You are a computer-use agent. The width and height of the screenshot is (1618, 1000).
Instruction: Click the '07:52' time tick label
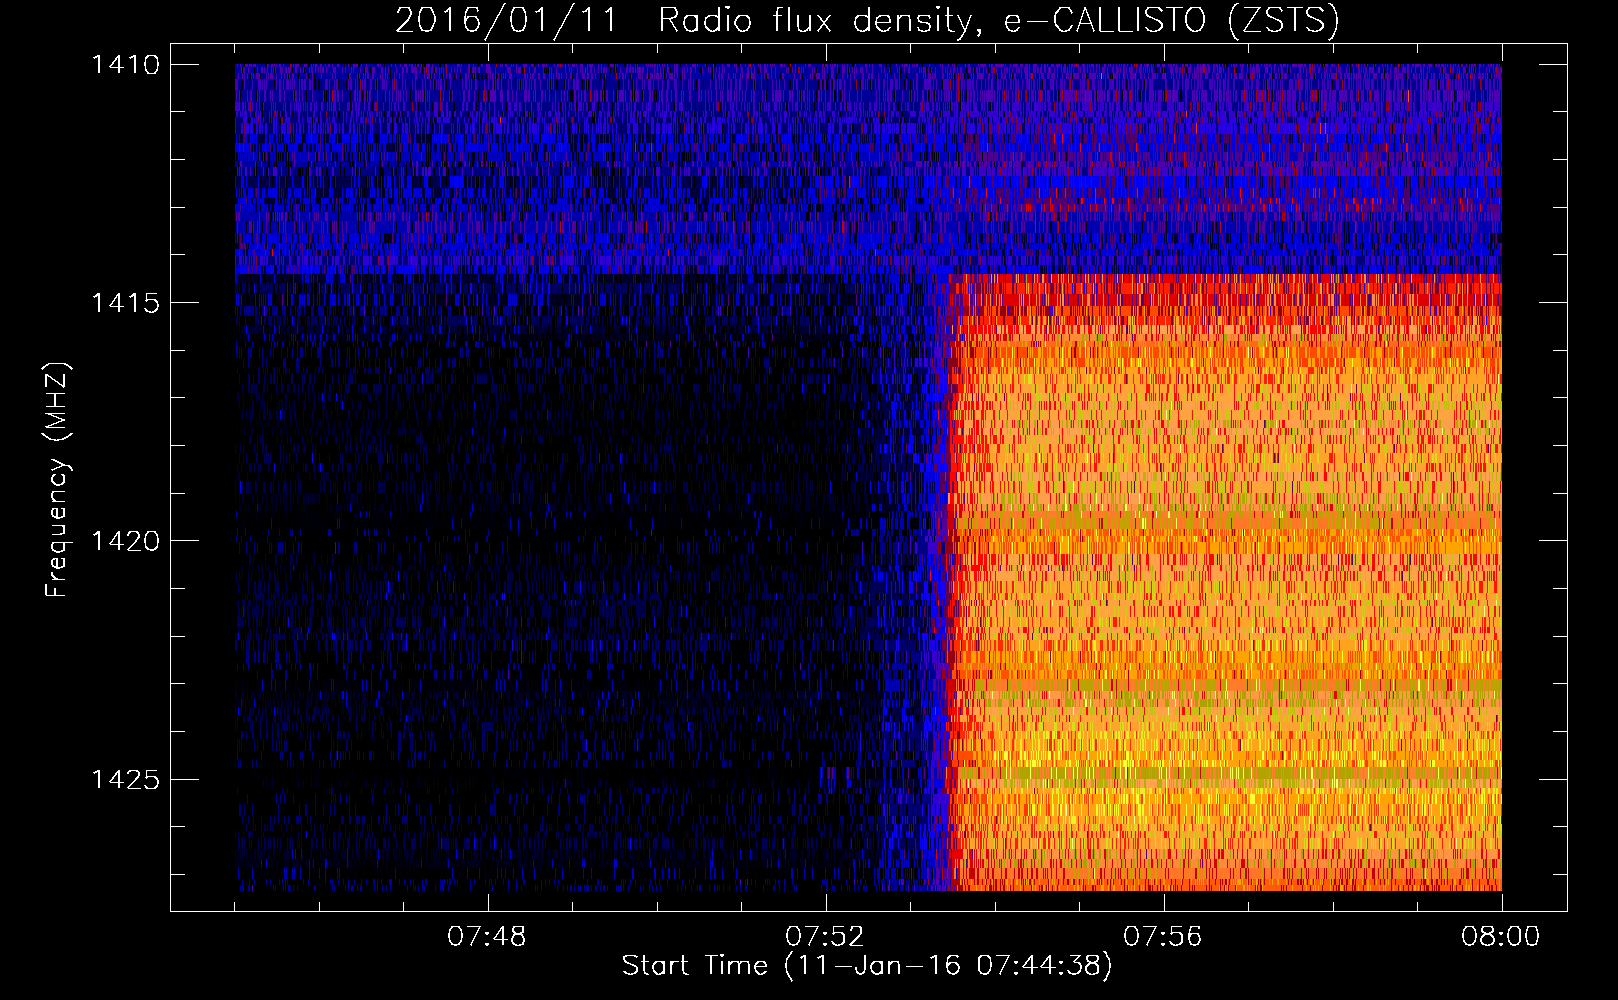click(x=825, y=937)
